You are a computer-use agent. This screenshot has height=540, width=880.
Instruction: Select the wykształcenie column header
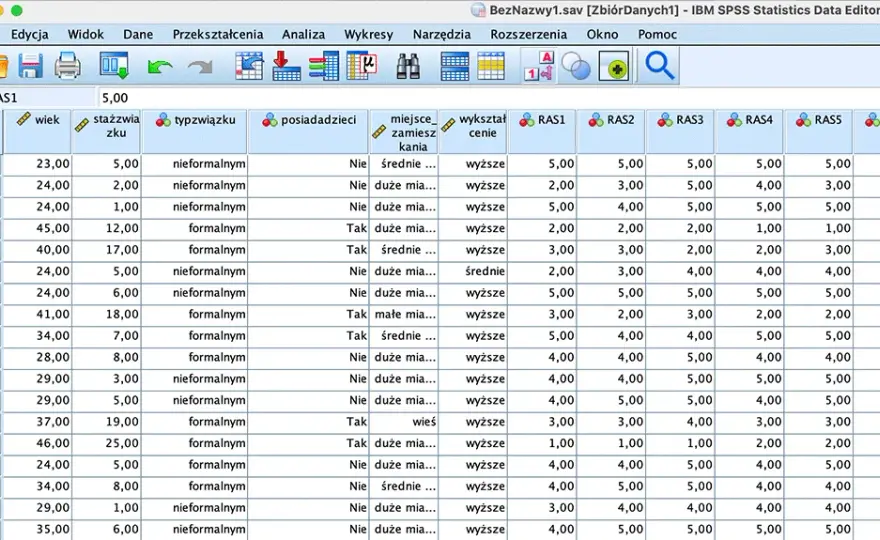click(473, 131)
